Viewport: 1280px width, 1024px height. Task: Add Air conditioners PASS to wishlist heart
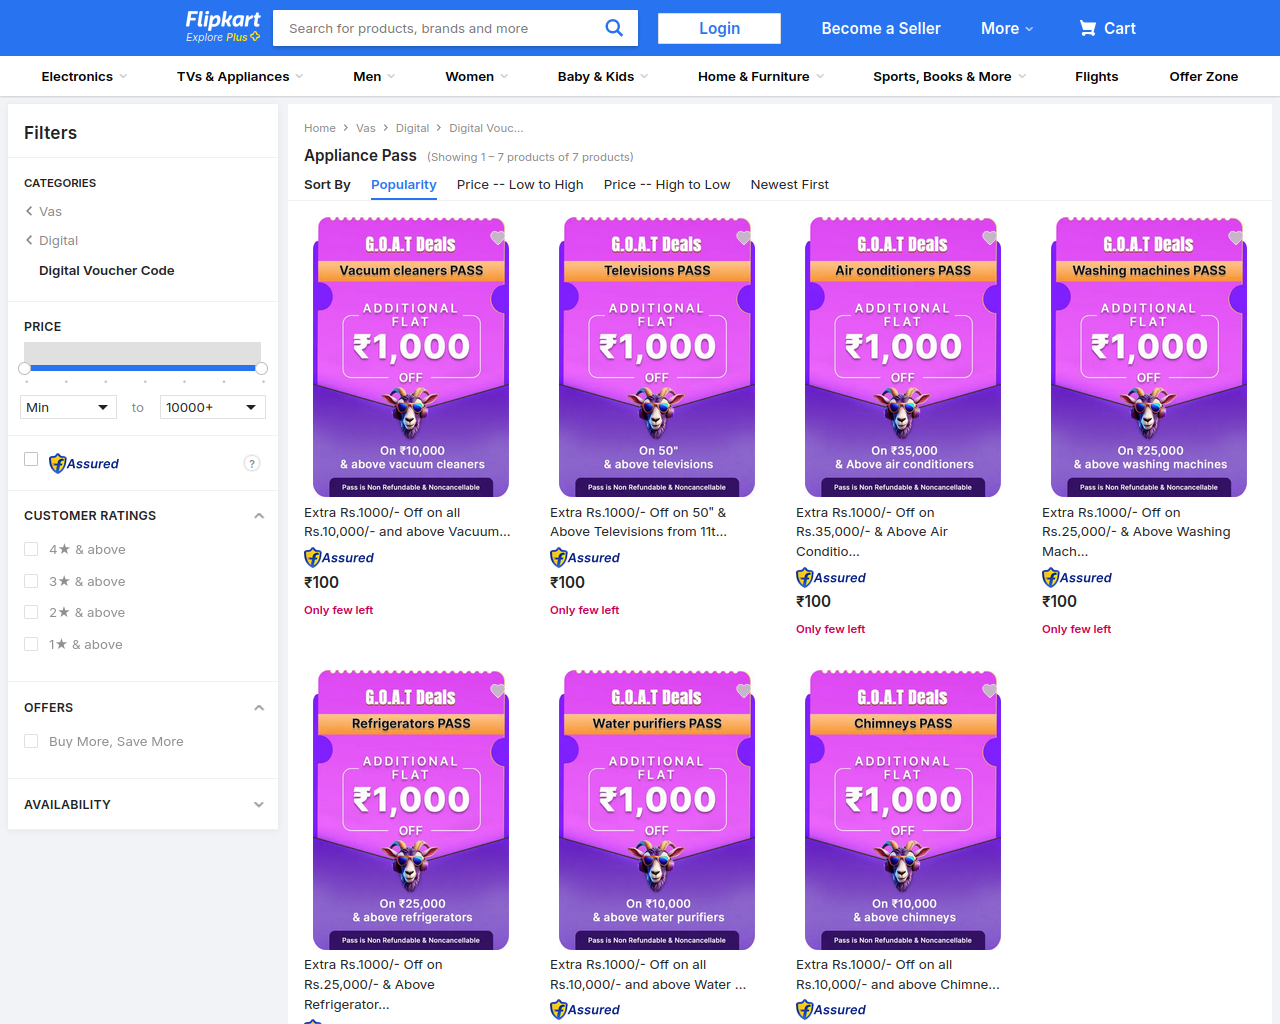(989, 238)
